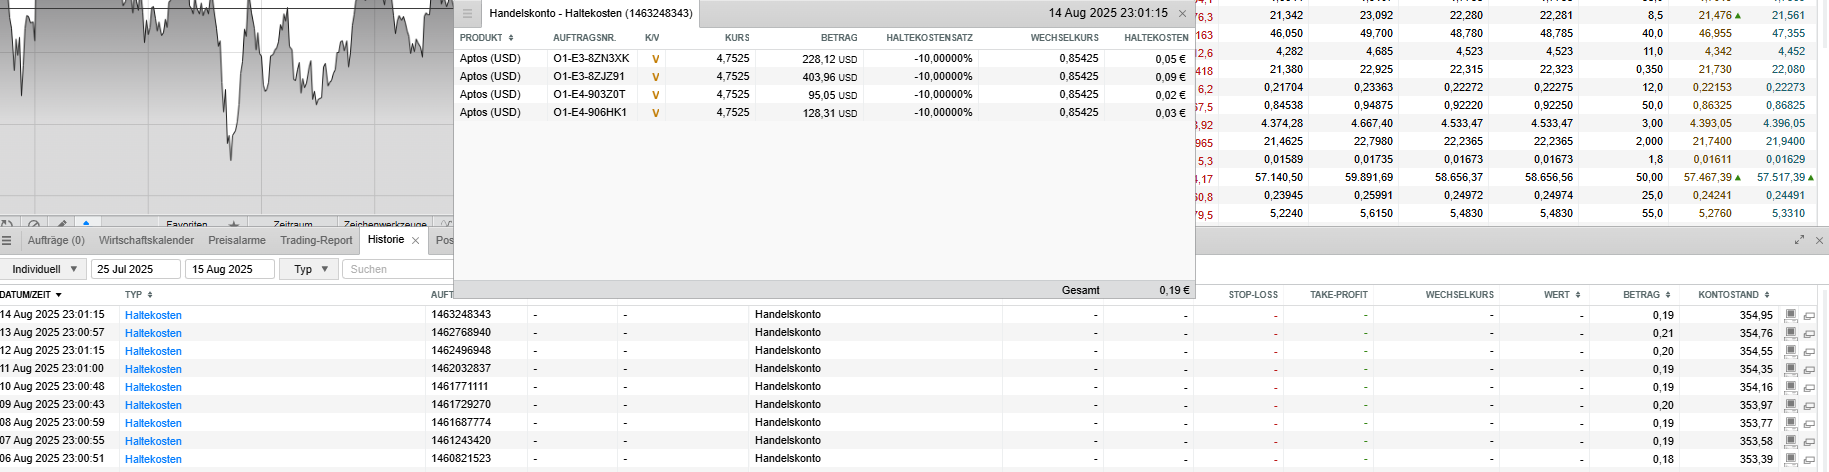Click Kontostand value 354,95
The height and width of the screenshot is (472, 1829).
click(x=1756, y=315)
